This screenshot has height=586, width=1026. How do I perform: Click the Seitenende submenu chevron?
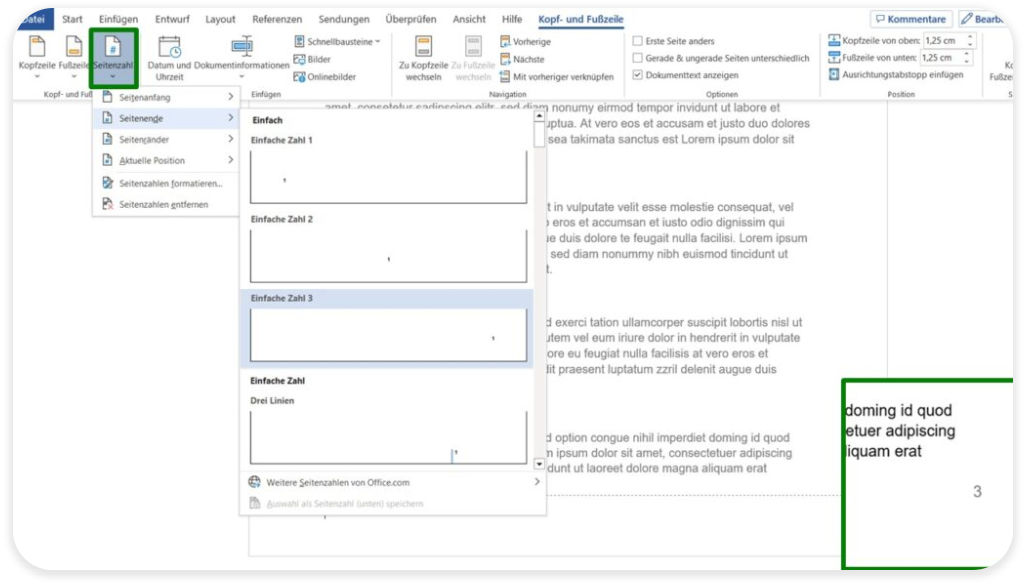[230, 118]
